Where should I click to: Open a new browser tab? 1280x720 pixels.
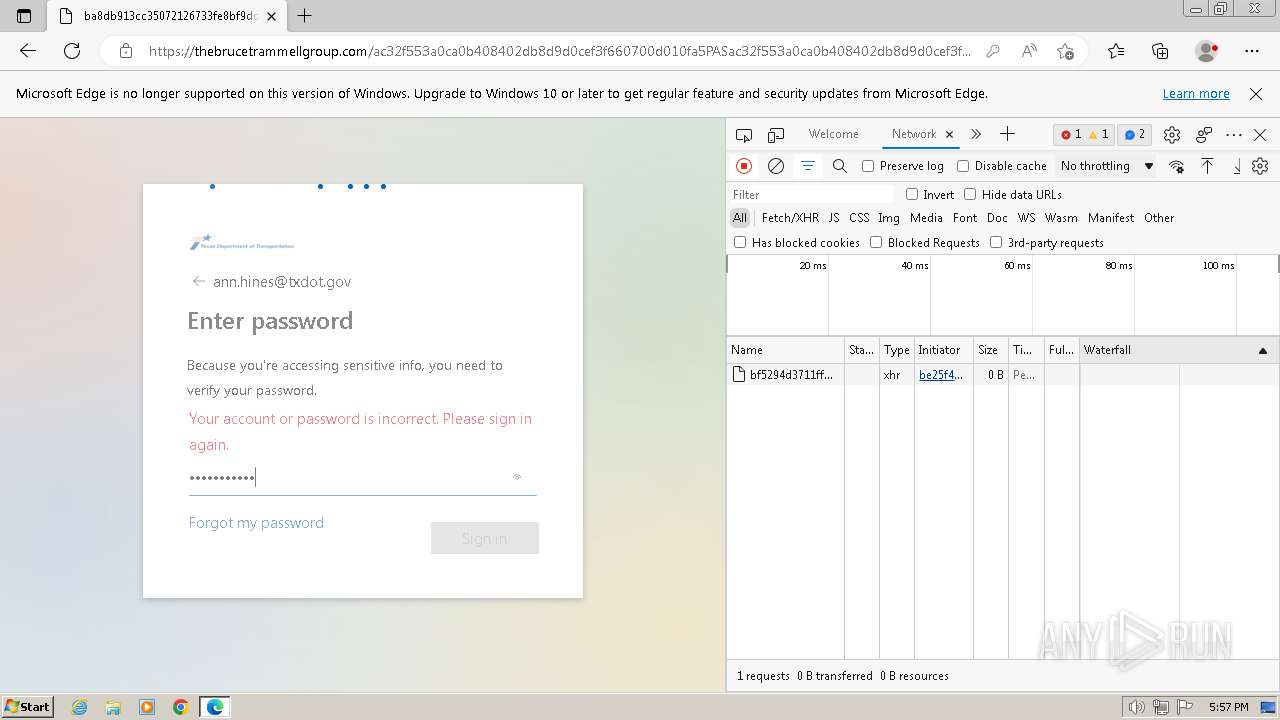click(x=305, y=16)
